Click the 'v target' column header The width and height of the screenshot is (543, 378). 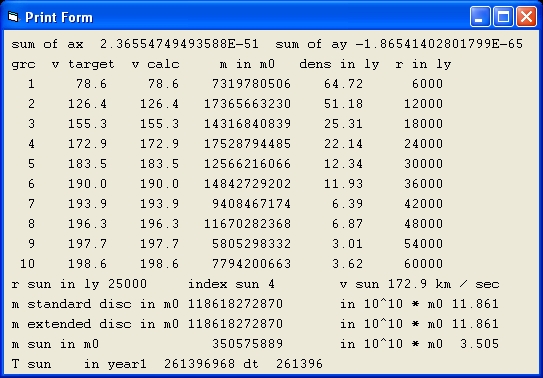click(83, 64)
